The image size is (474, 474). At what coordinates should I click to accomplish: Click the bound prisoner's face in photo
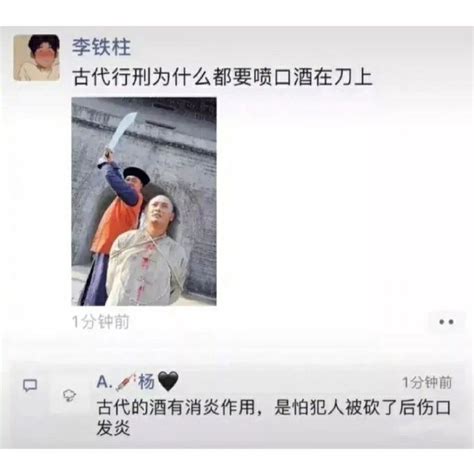point(158,211)
